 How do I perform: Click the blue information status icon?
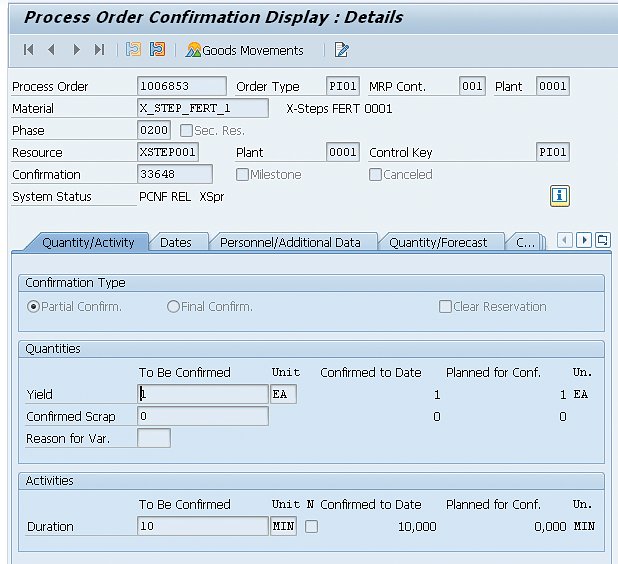coord(560,196)
